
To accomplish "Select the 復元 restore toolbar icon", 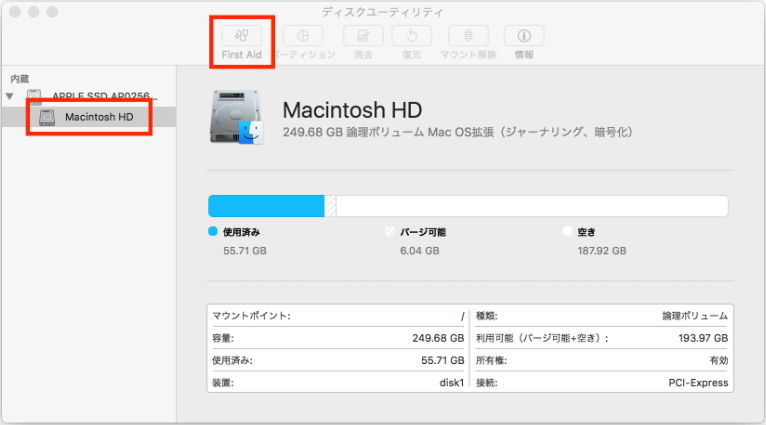I will (411, 36).
